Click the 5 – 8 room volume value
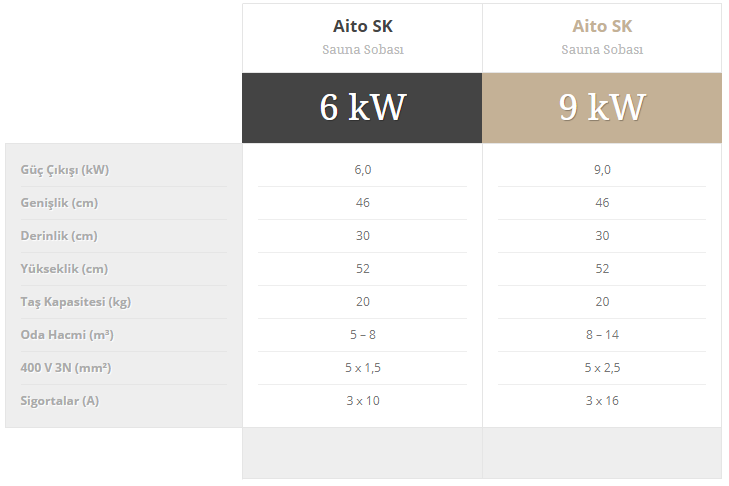Image resolution: width=729 pixels, height=486 pixels. point(362,335)
